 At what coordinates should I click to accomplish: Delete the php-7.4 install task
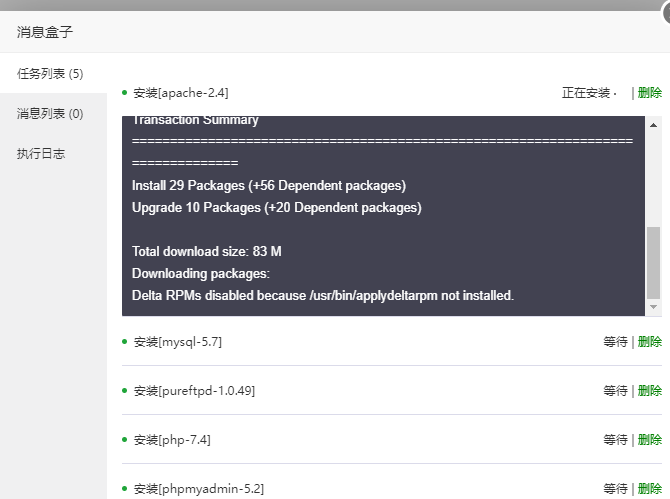tap(649, 440)
